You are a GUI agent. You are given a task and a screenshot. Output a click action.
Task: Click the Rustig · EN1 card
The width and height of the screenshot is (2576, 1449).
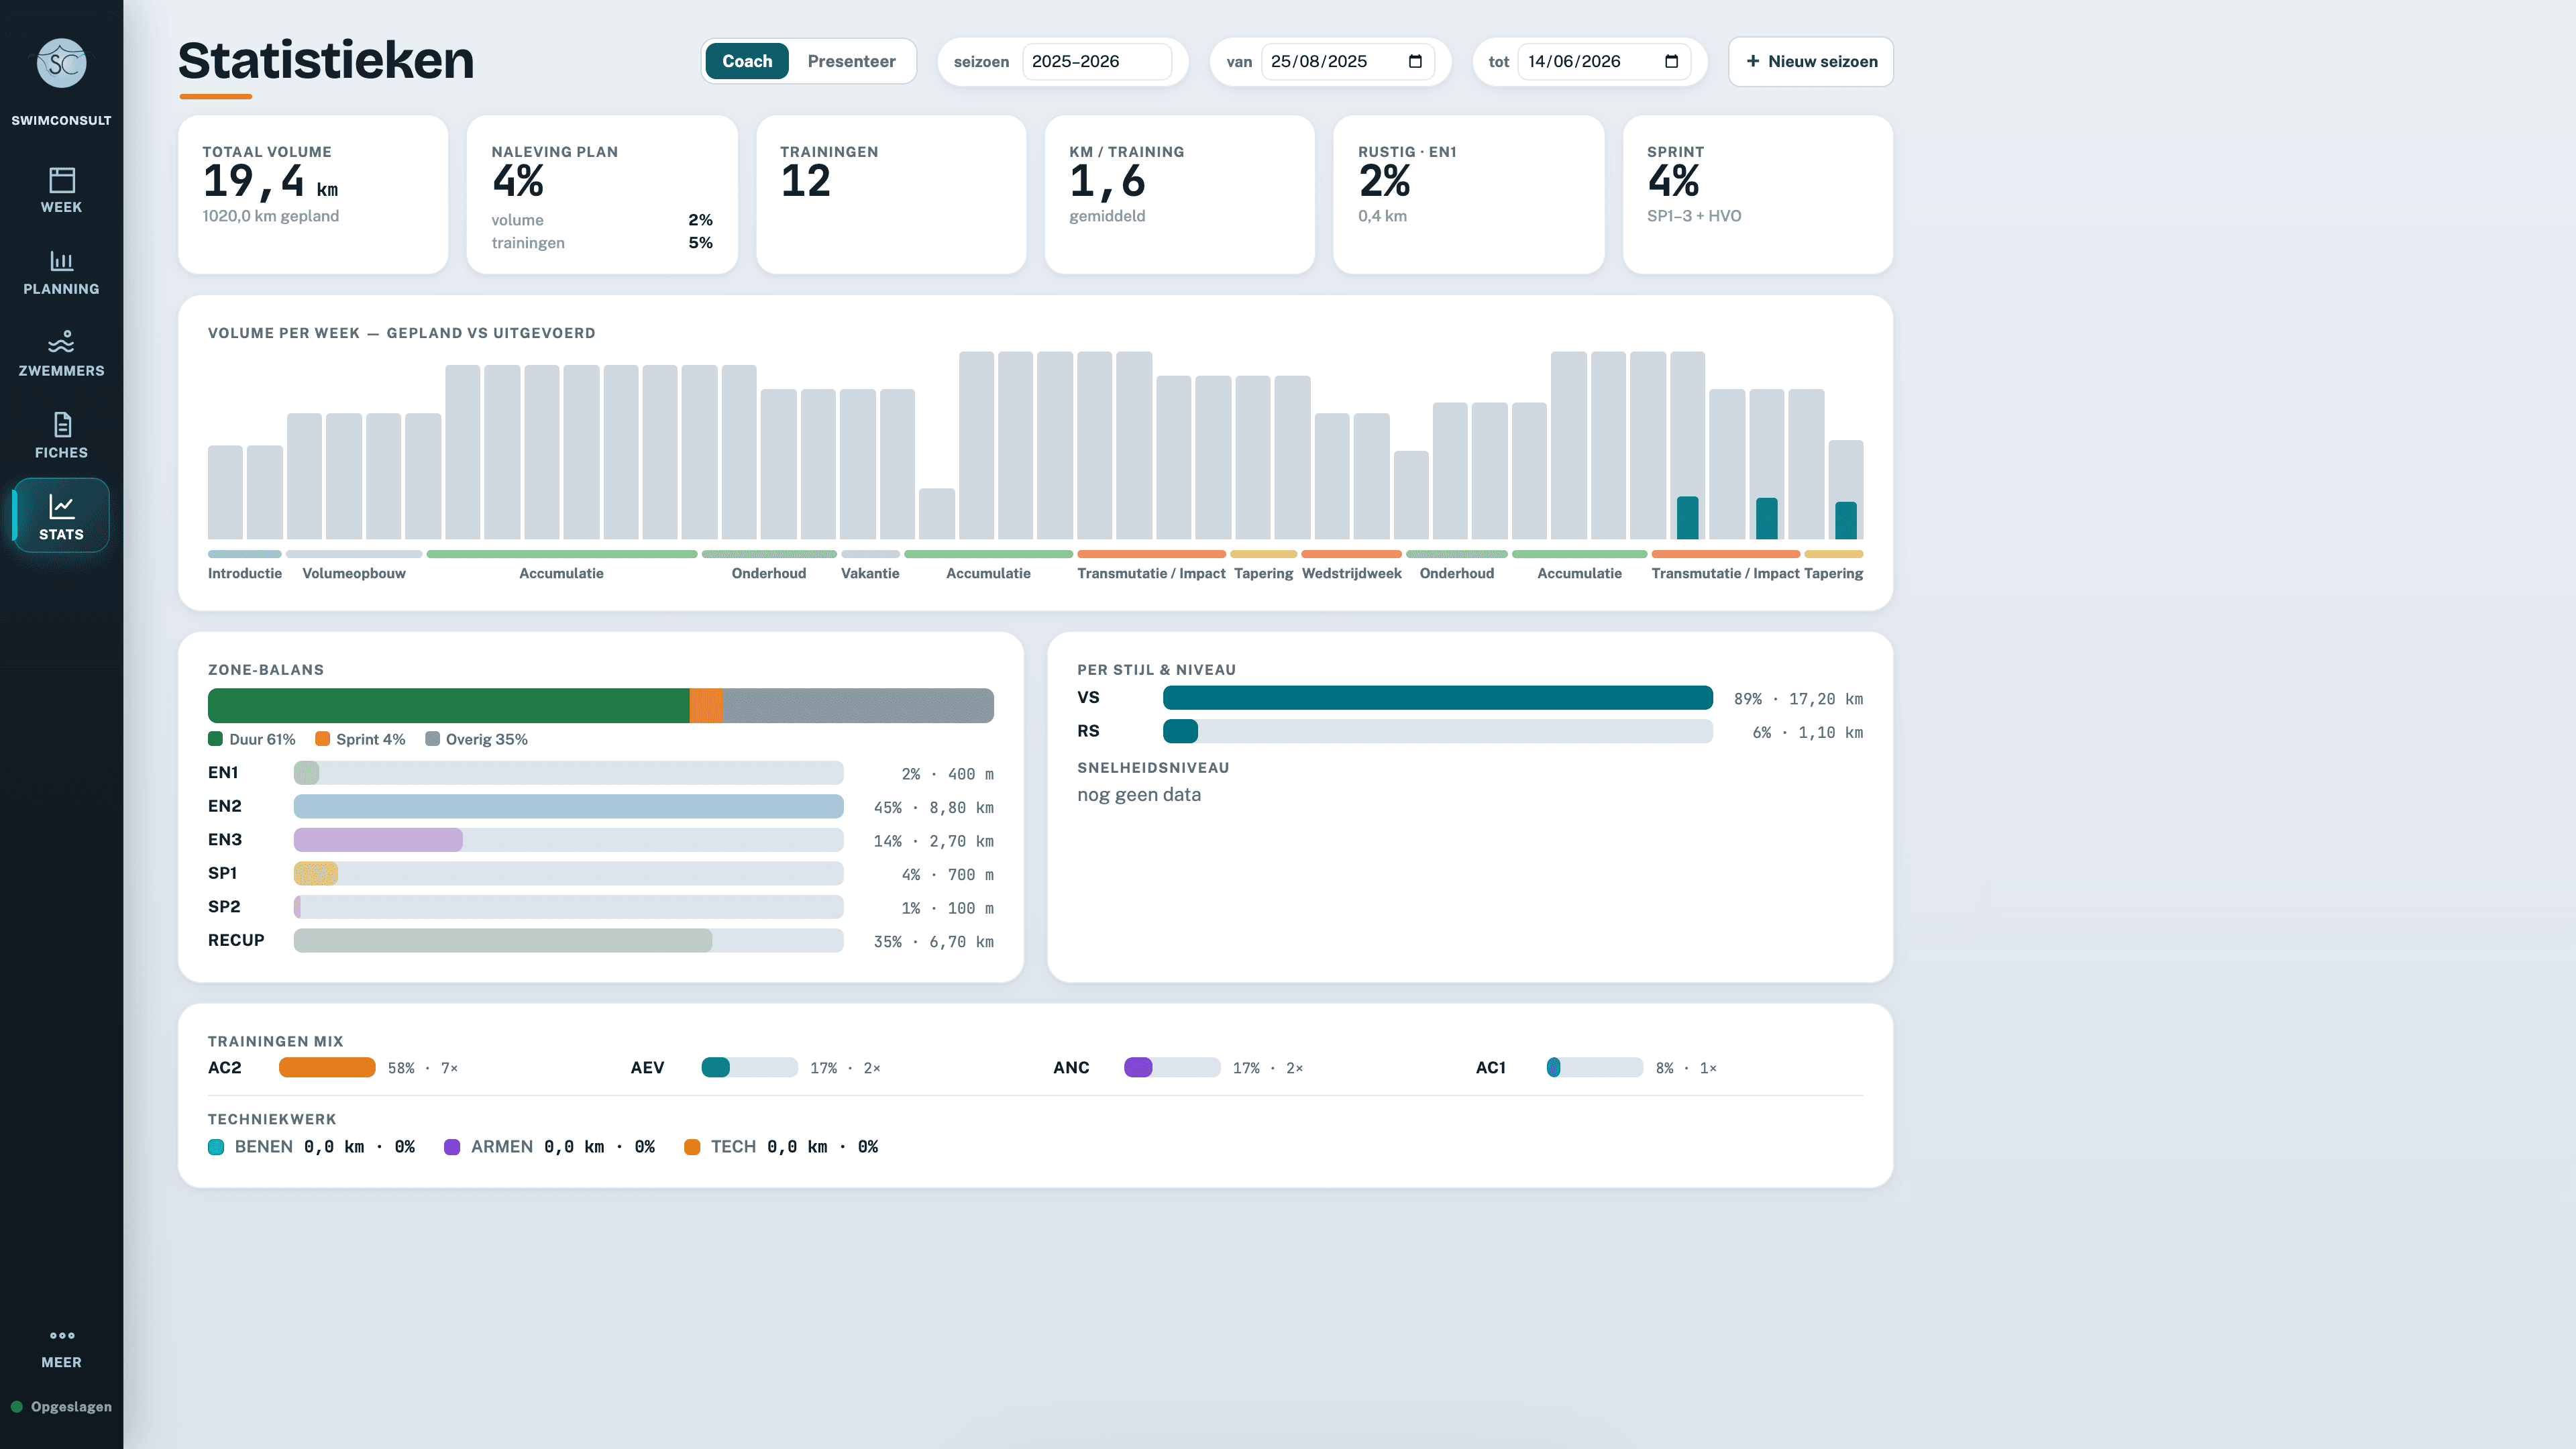click(1469, 194)
